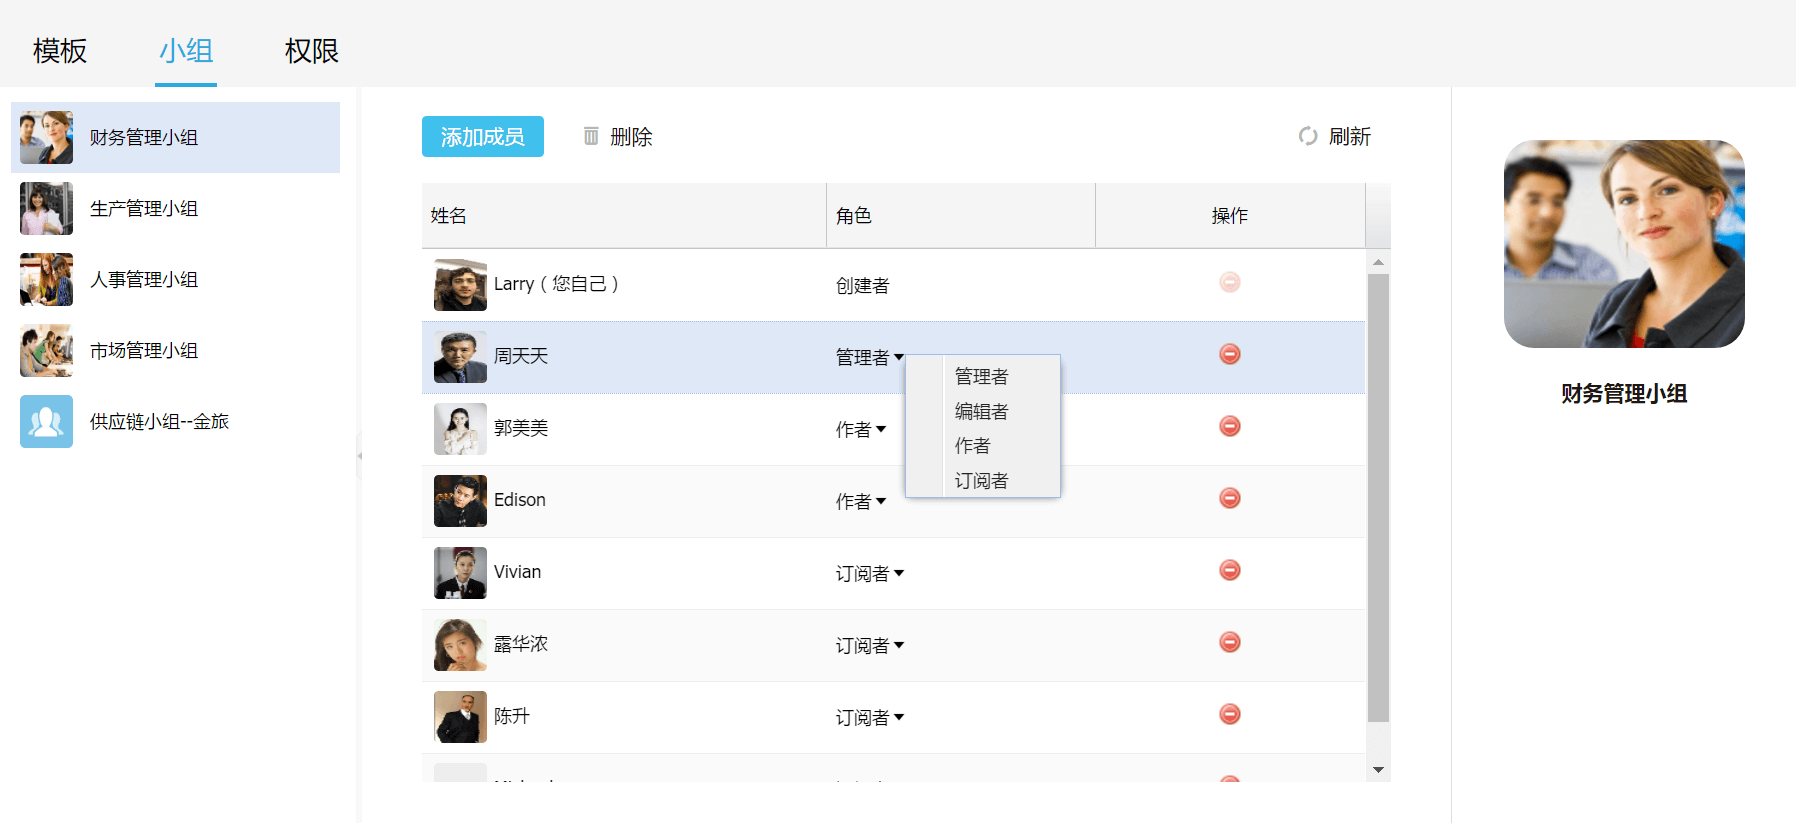This screenshot has height=823, width=1796.
Task: Select the 生产管理小组 group
Action: (x=144, y=208)
